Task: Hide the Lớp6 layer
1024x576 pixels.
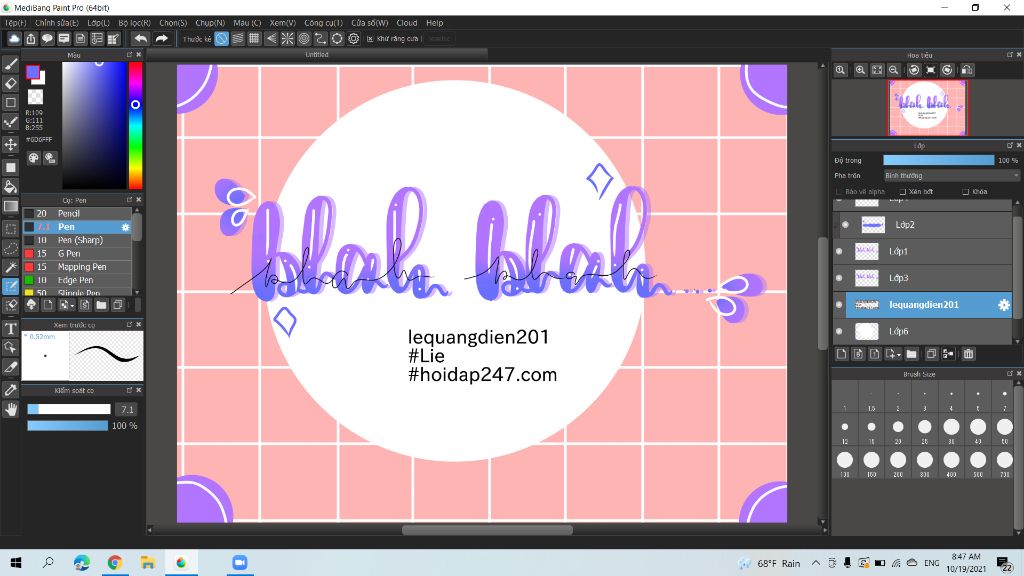Action: point(839,332)
